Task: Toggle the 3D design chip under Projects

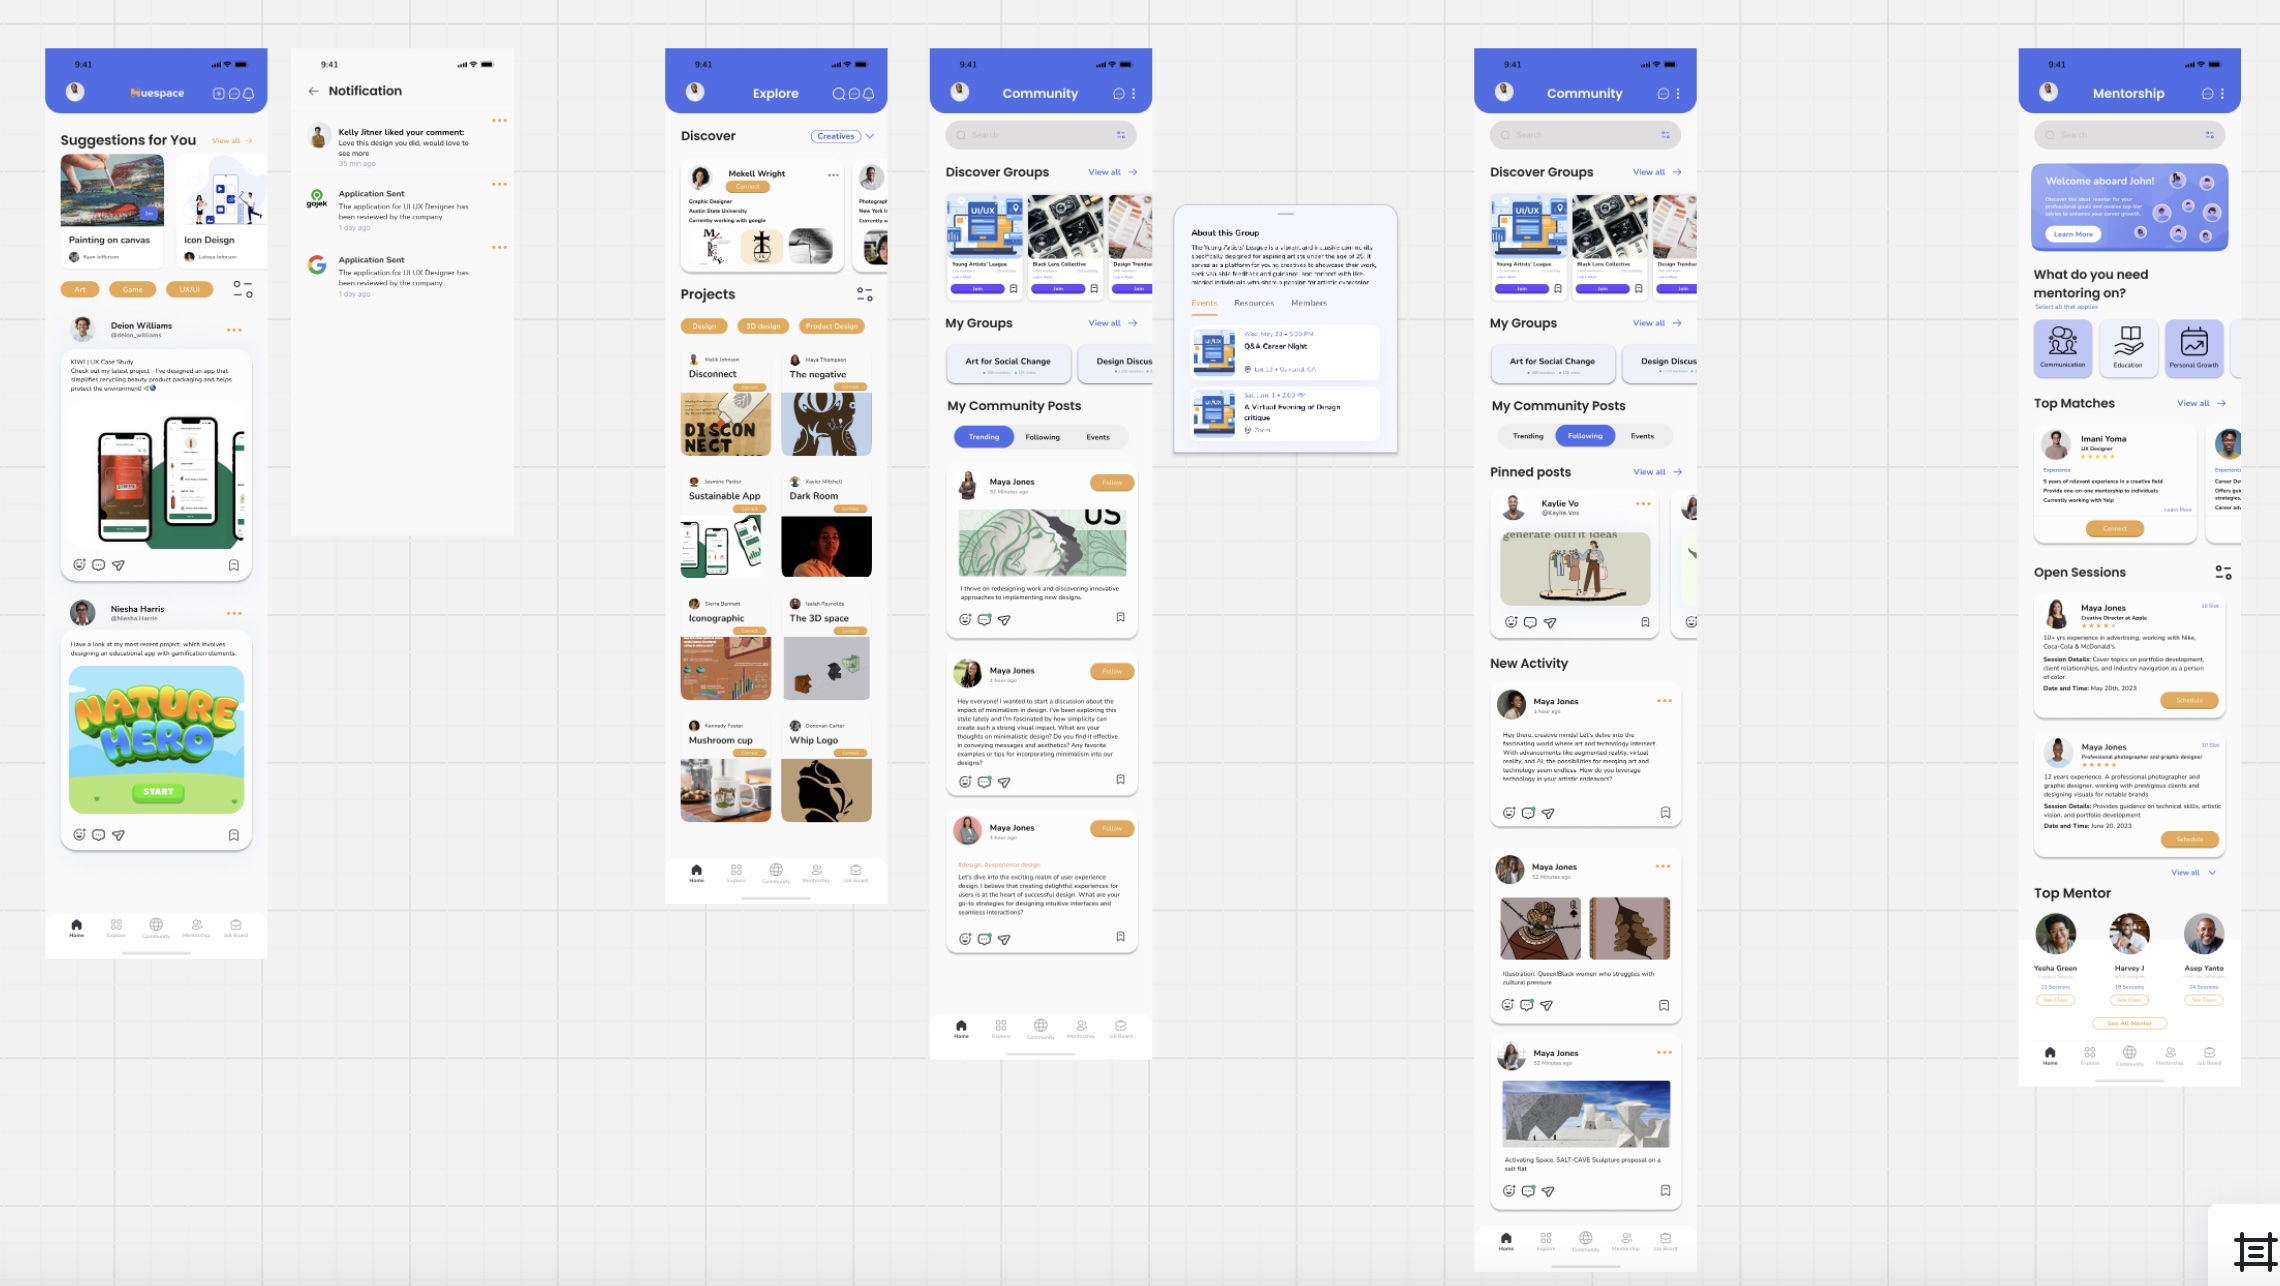Action: tap(763, 326)
